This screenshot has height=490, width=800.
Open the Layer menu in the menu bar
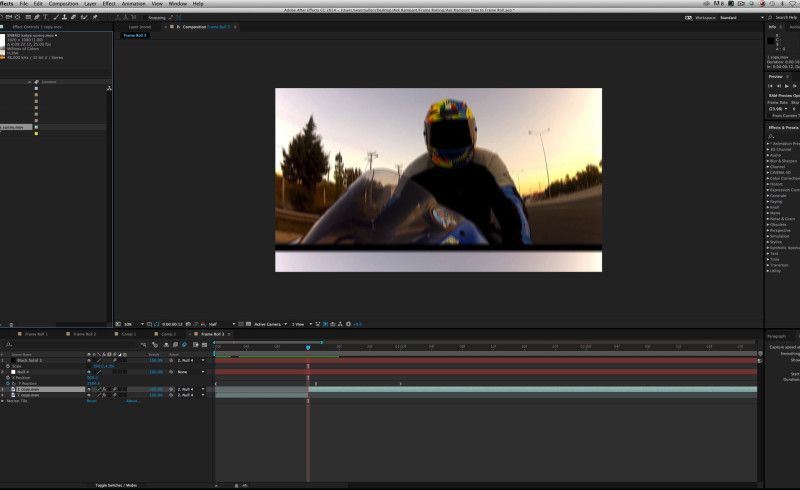pyautogui.click(x=90, y=4)
